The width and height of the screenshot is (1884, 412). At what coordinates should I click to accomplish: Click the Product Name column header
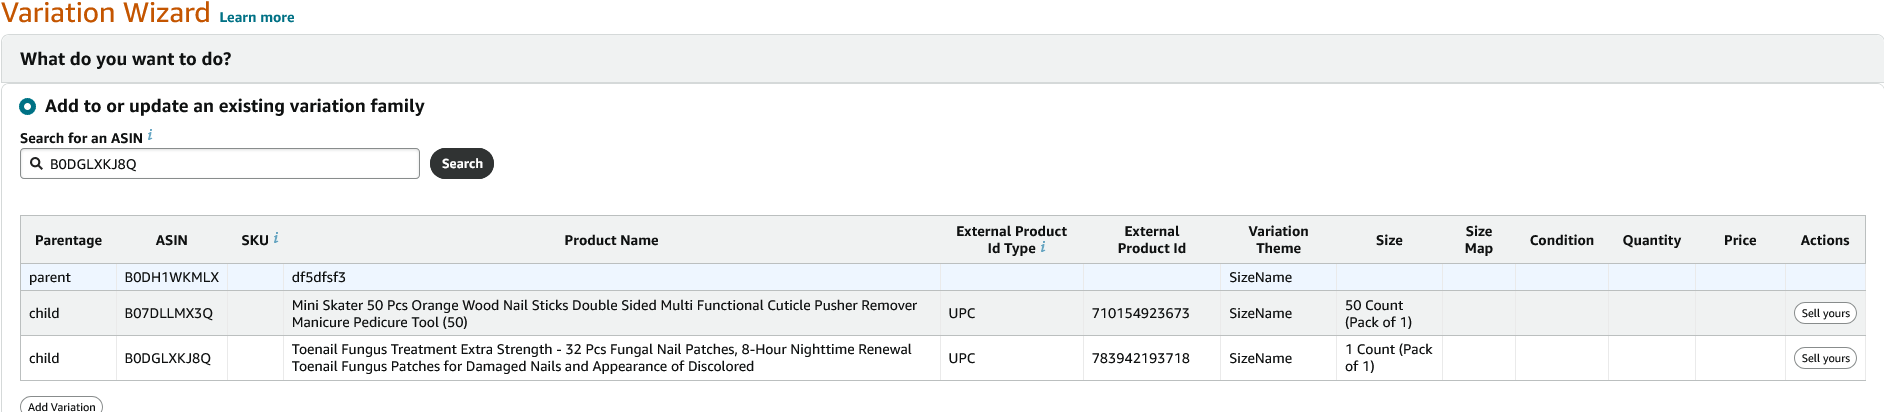(x=611, y=240)
